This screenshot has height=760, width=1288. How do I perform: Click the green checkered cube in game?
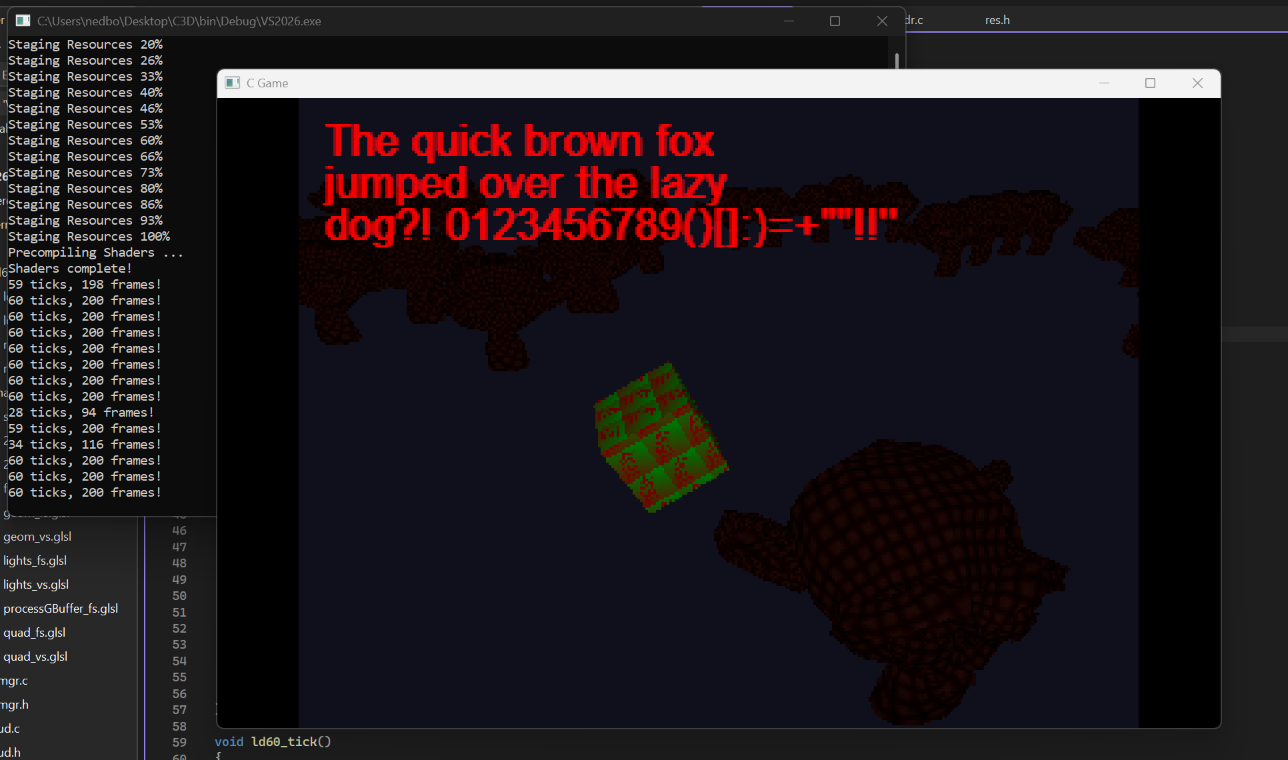660,436
